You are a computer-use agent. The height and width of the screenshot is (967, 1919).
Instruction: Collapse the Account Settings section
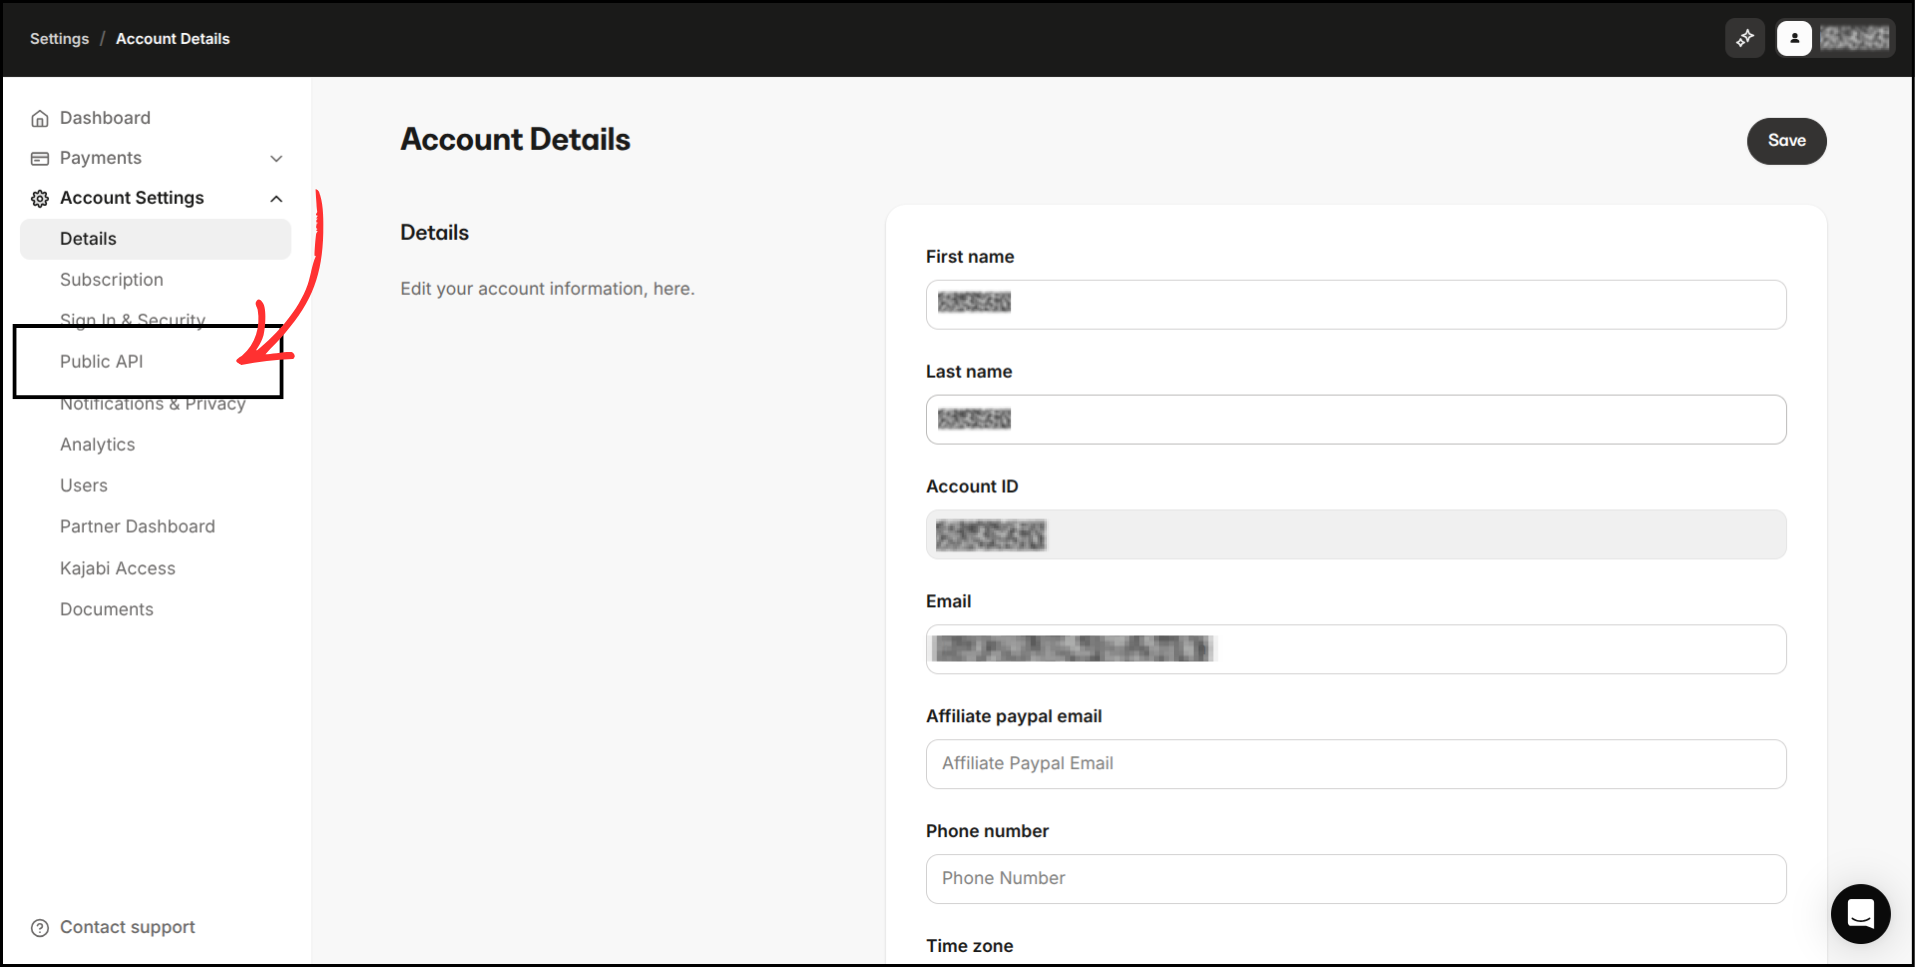coord(276,198)
